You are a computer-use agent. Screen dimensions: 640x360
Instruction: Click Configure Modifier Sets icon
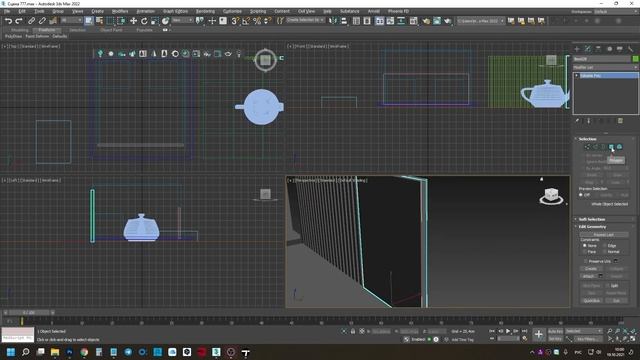pos(620,121)
